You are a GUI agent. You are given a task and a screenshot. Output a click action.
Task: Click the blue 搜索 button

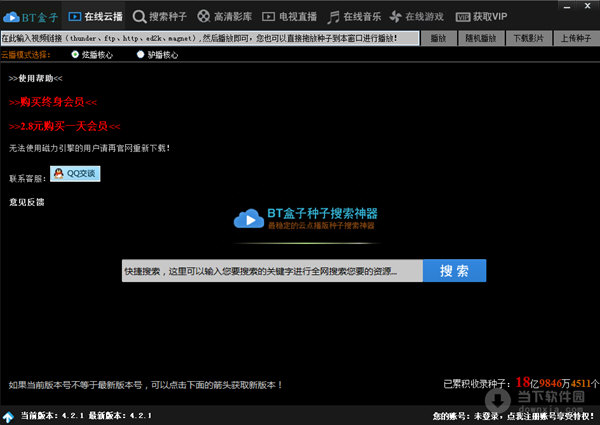point(454,271)
